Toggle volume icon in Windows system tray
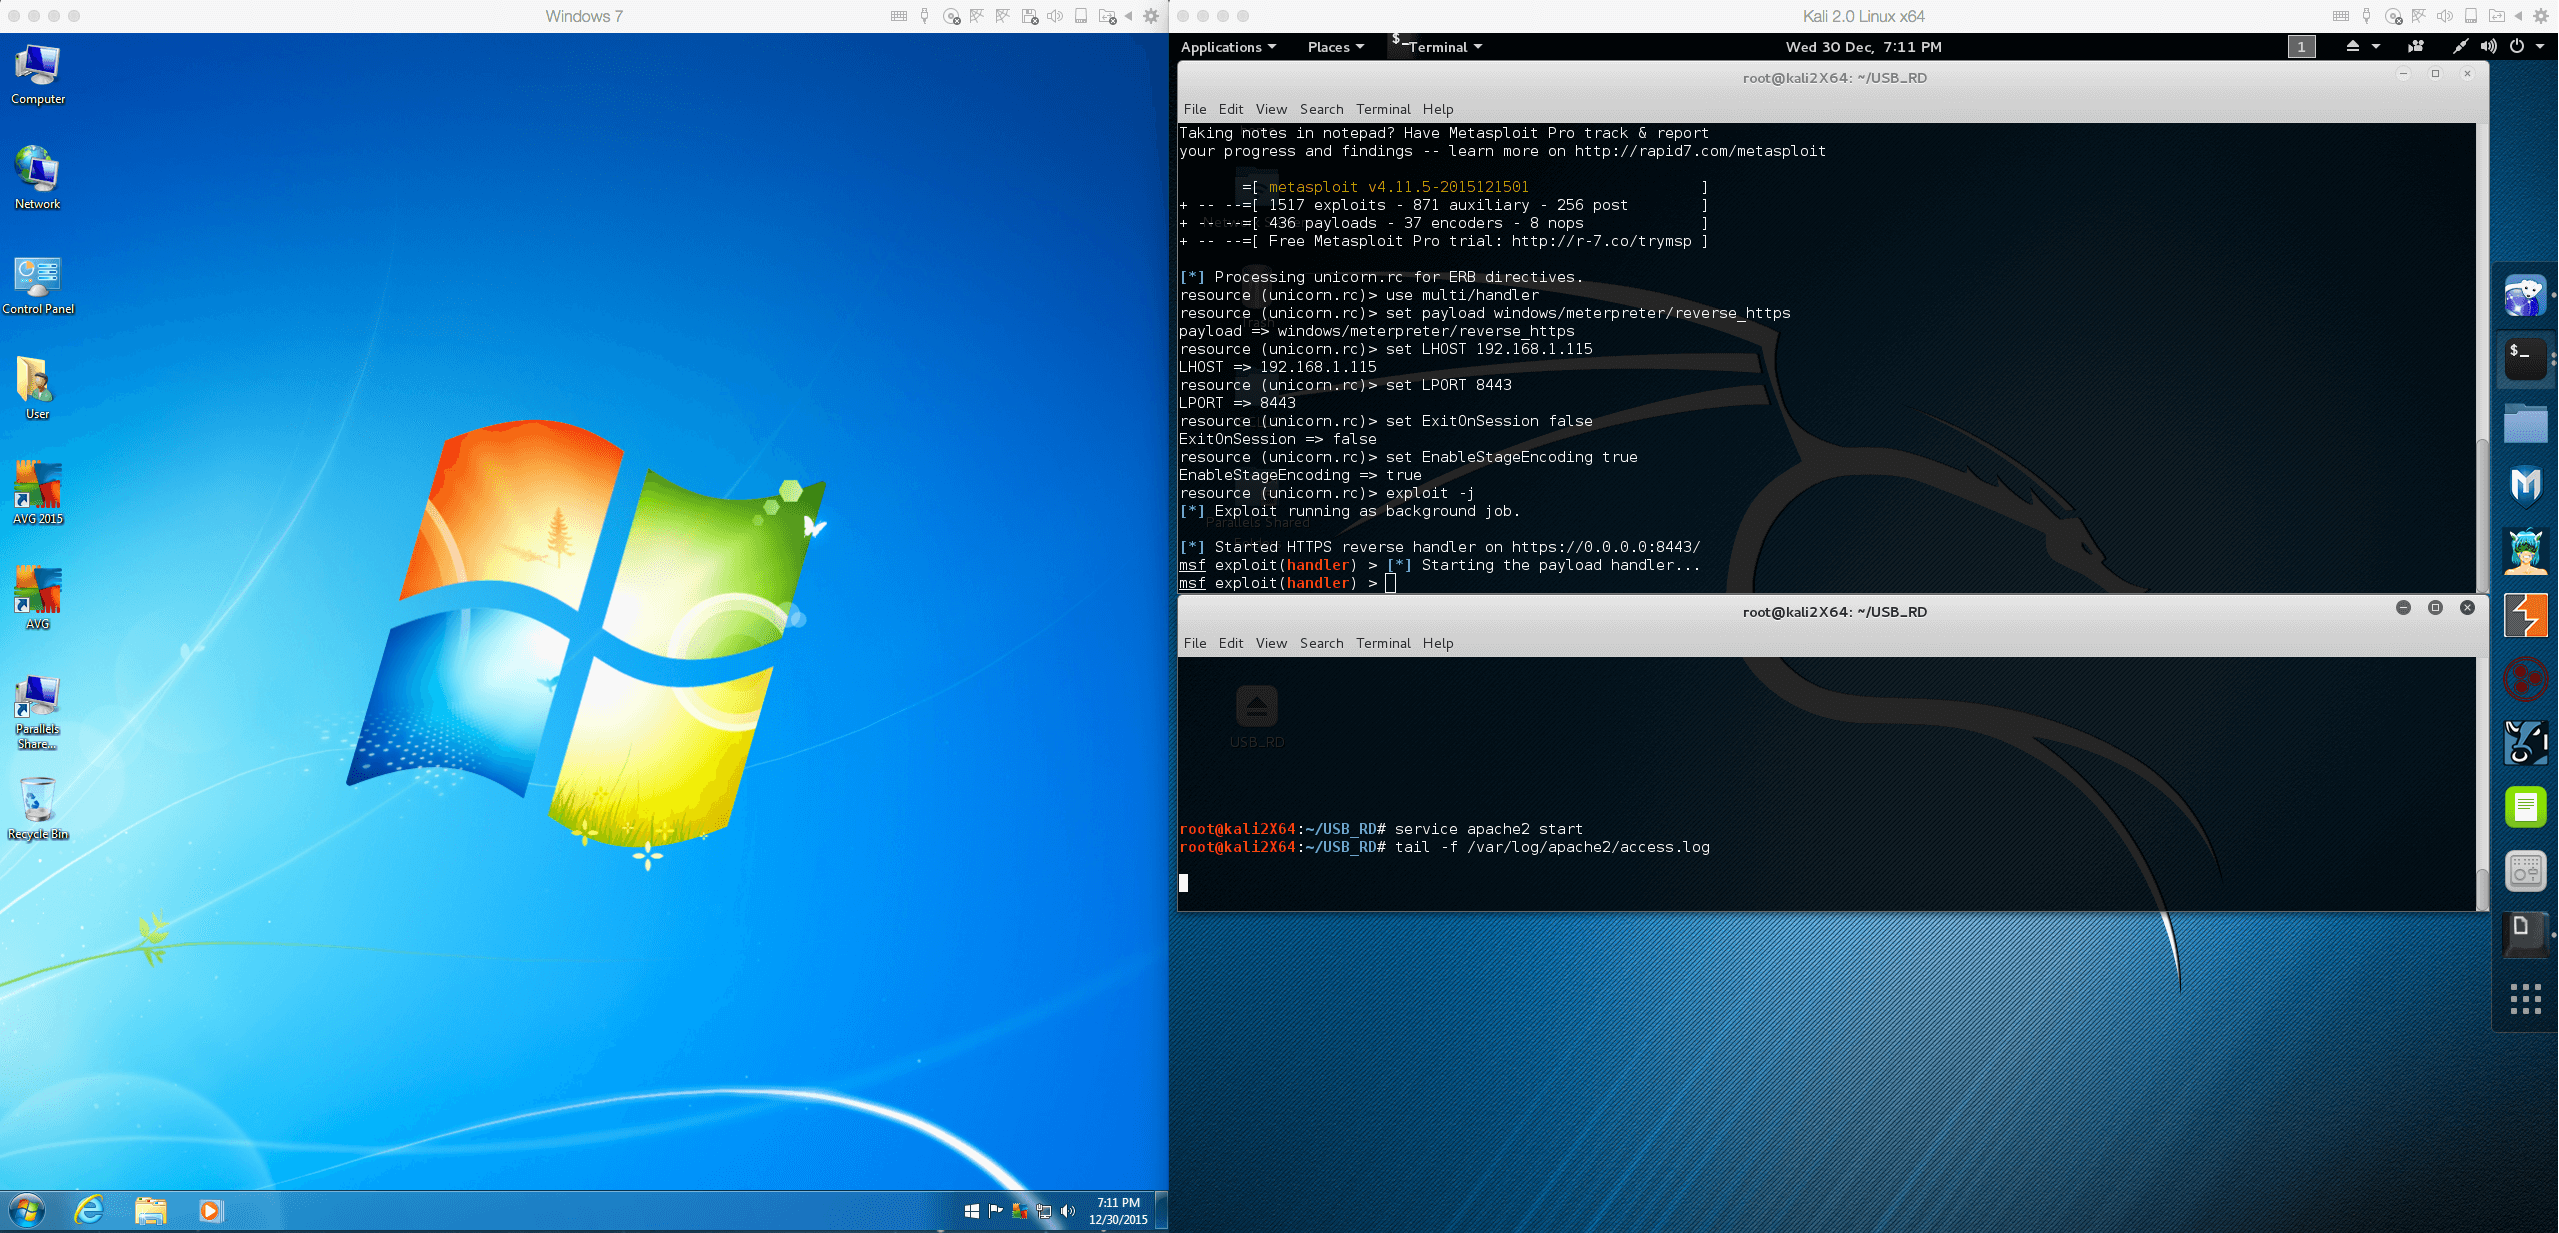This screenshot has height=1233, width=2559. (1068, 1211)
